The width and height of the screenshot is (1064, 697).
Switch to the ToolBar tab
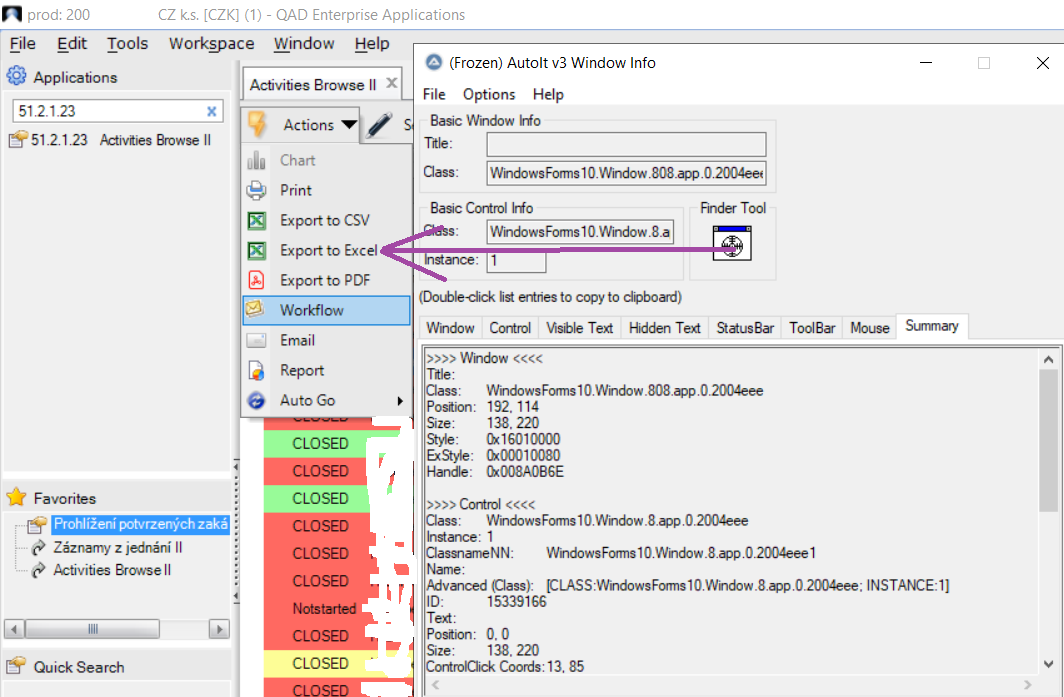812,328
